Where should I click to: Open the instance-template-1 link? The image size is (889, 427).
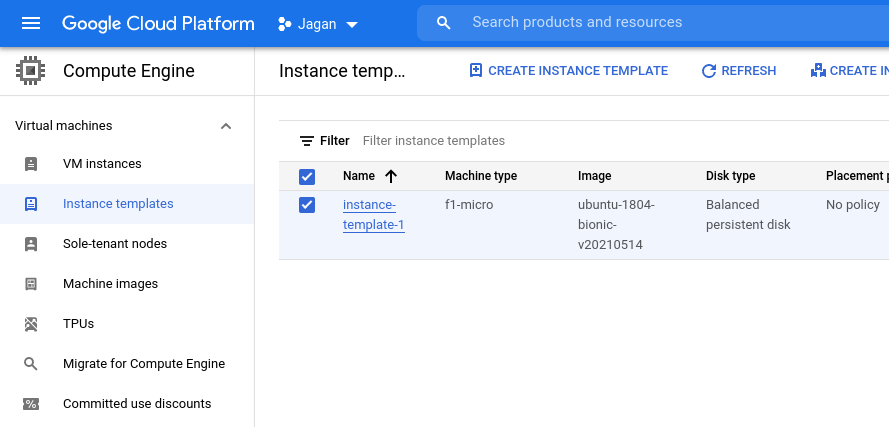tap(374, 215)
